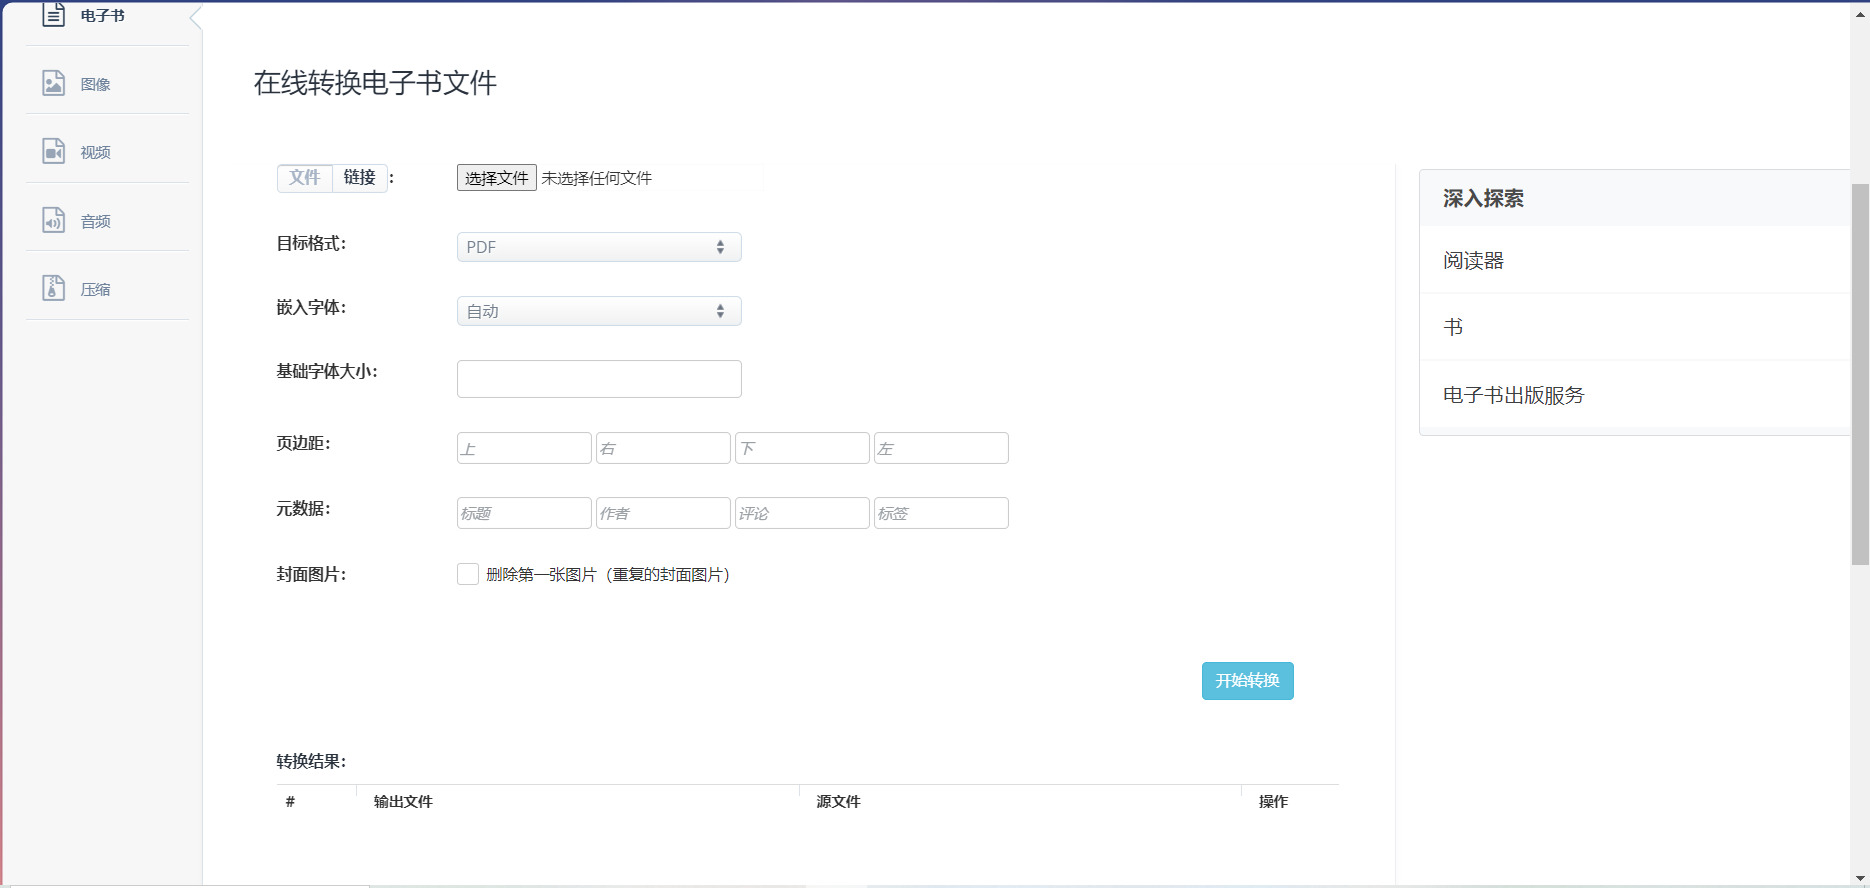Image resolution: width=1870 pixels, height=888 pixels.
Task: Click the 左 left margin field
Action: [941, 448]
